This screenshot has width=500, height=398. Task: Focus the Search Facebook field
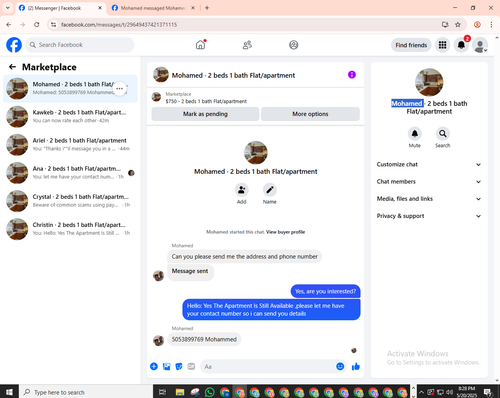[80, 45]
